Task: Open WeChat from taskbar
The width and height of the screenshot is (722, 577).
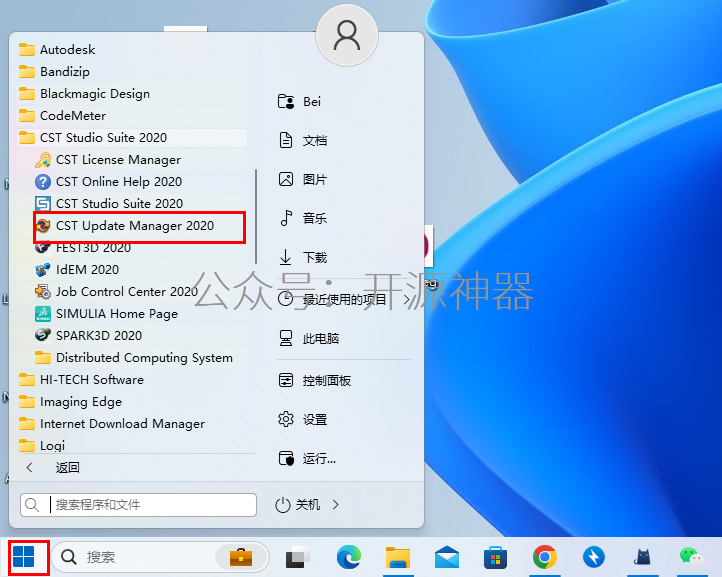Action: point(691,557)
